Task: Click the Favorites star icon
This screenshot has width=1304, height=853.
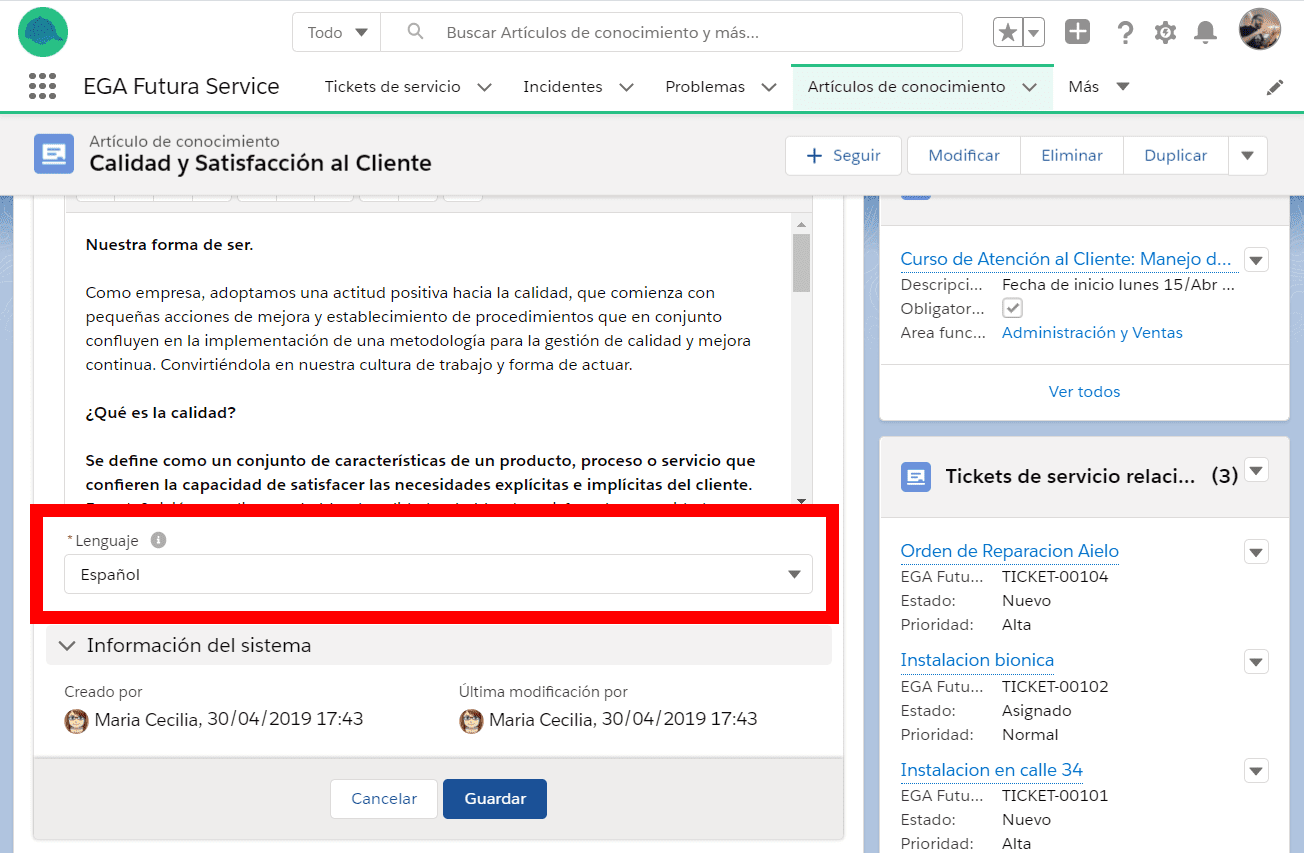Action: [x=1008, y=33]
